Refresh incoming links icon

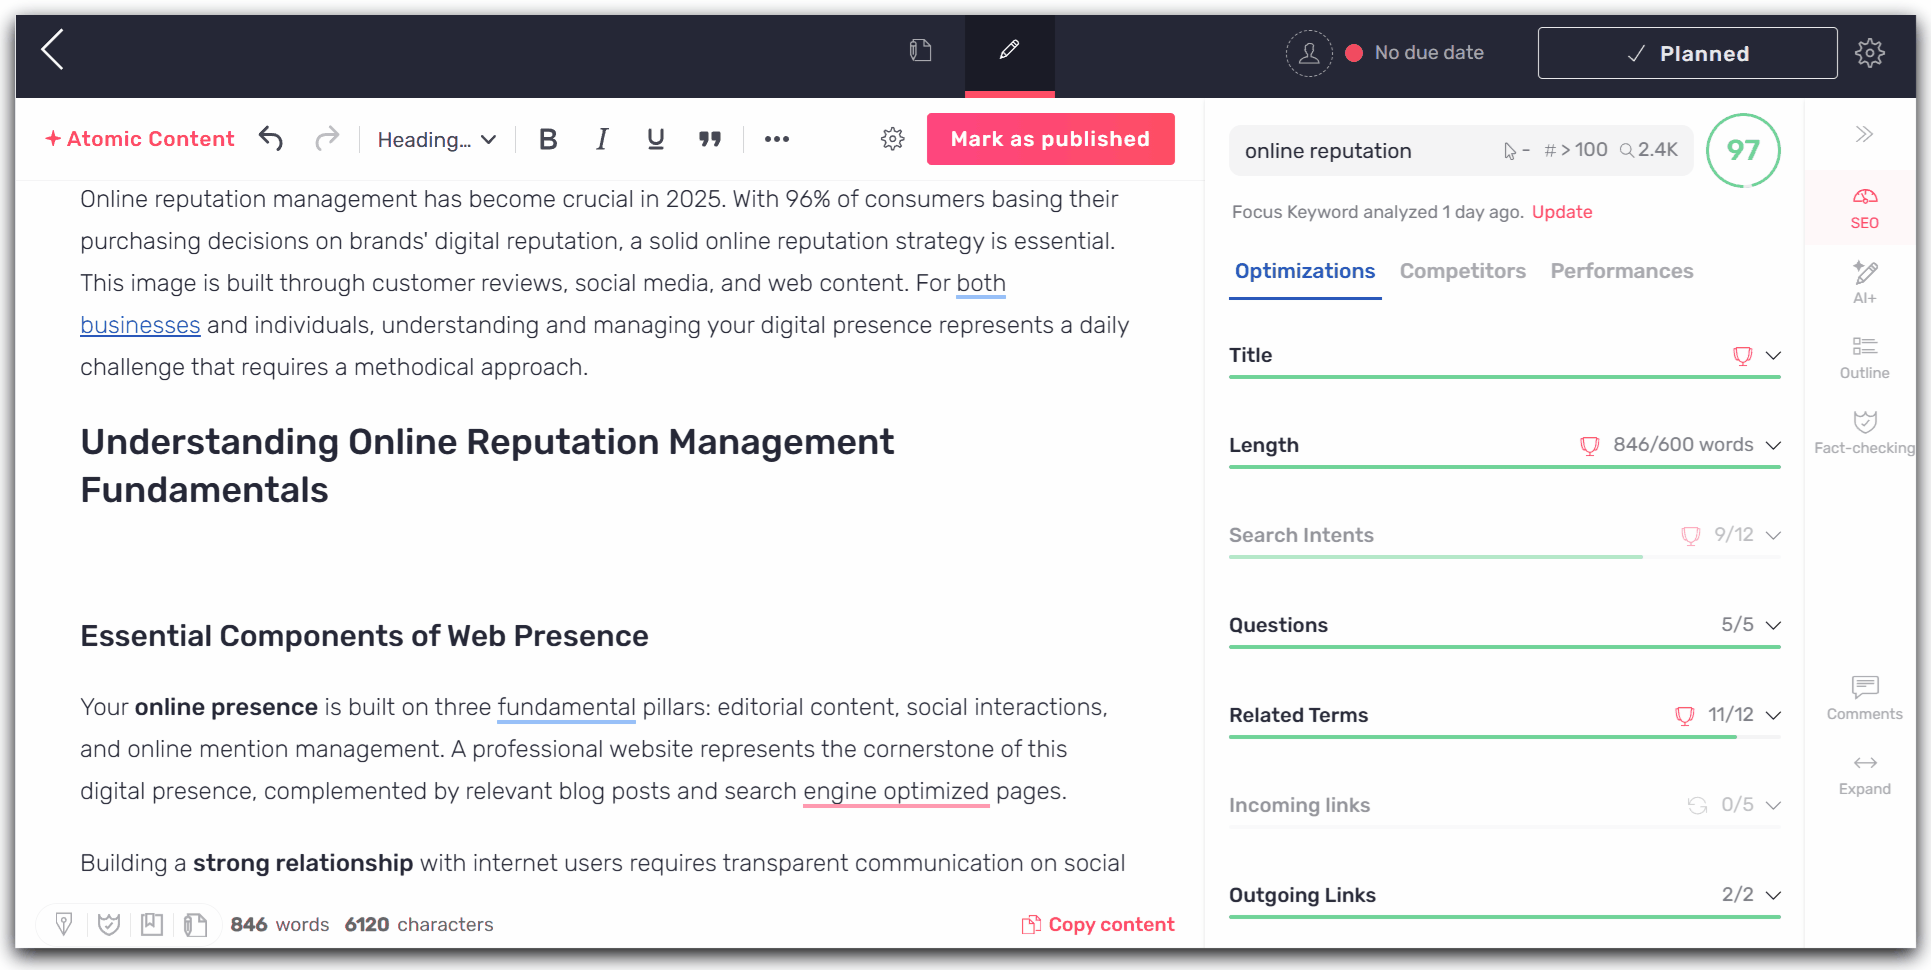tap(1697, 805)
